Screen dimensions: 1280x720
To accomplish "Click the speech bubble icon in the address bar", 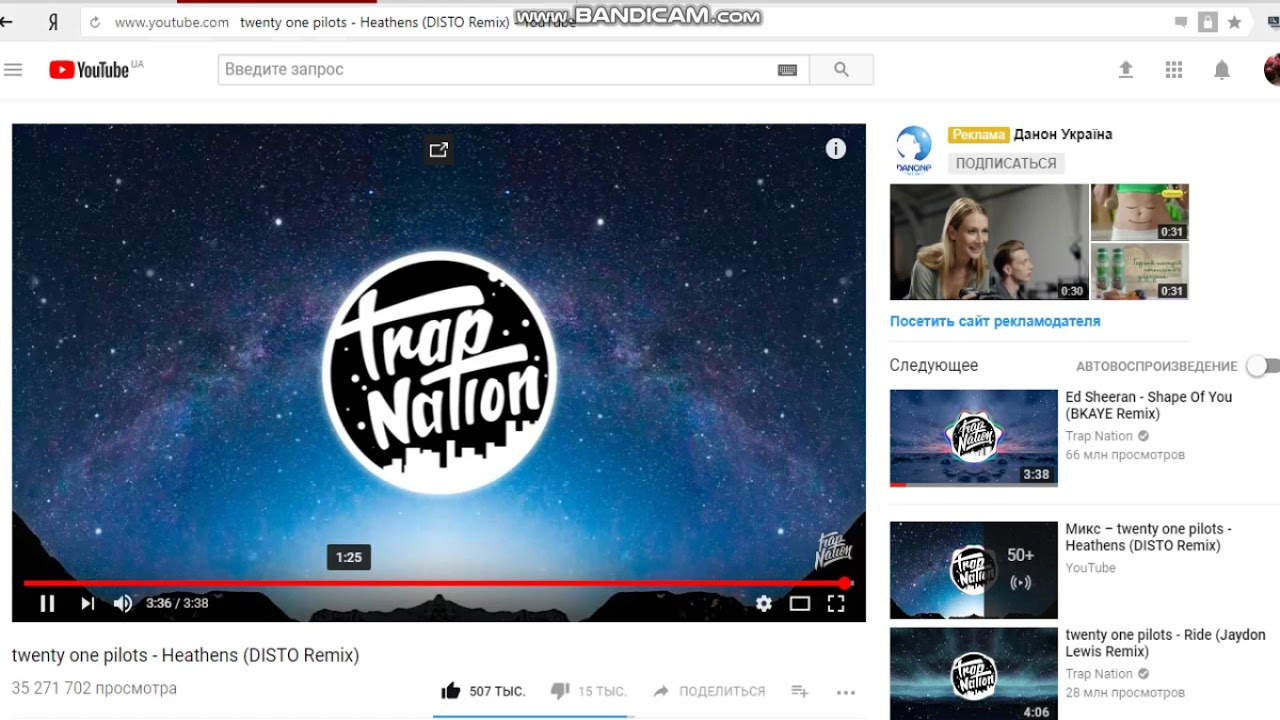I will 1181,22.
